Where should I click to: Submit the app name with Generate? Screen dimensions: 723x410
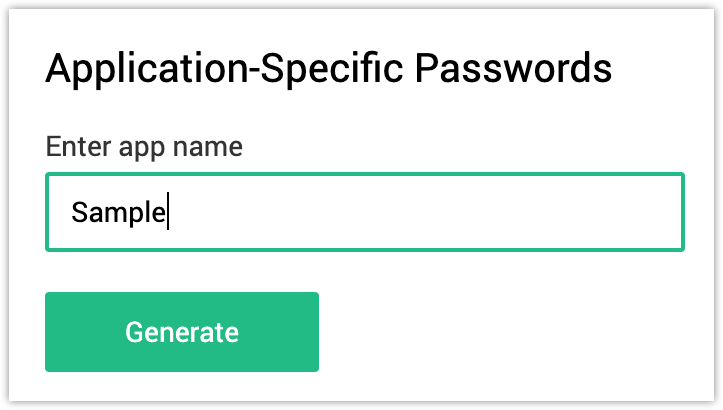182,332
